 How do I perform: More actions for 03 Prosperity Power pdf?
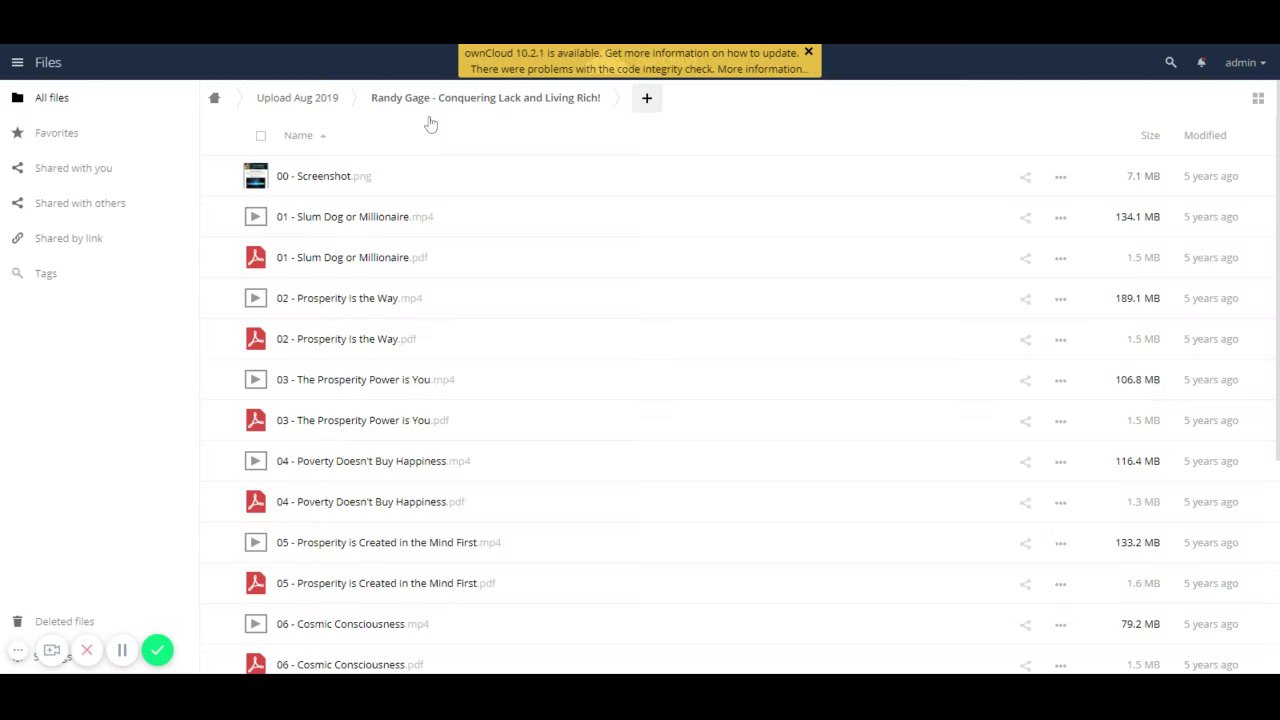[1060, 421]
